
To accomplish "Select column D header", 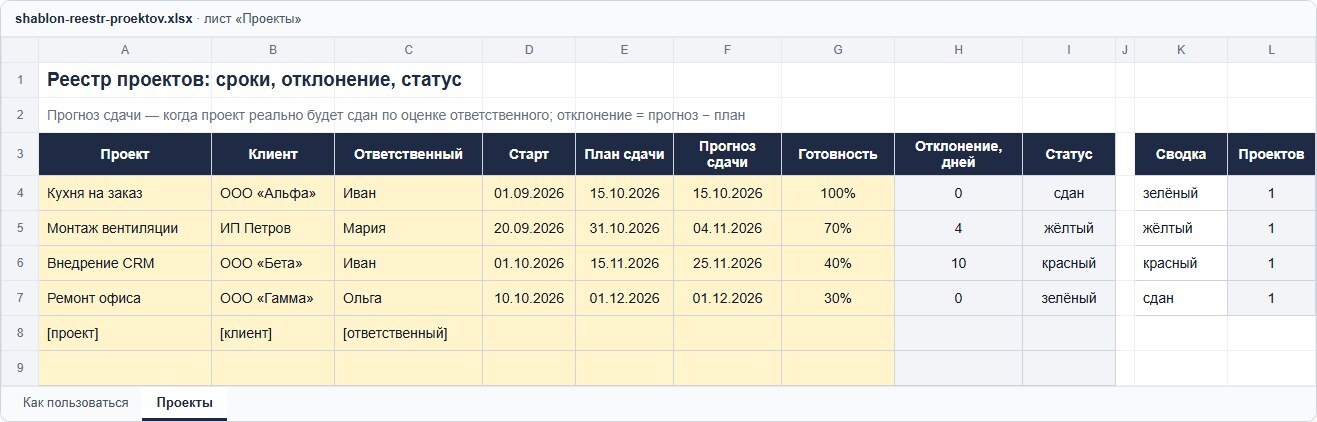I will pyautogui.click(x=529, y=50).
